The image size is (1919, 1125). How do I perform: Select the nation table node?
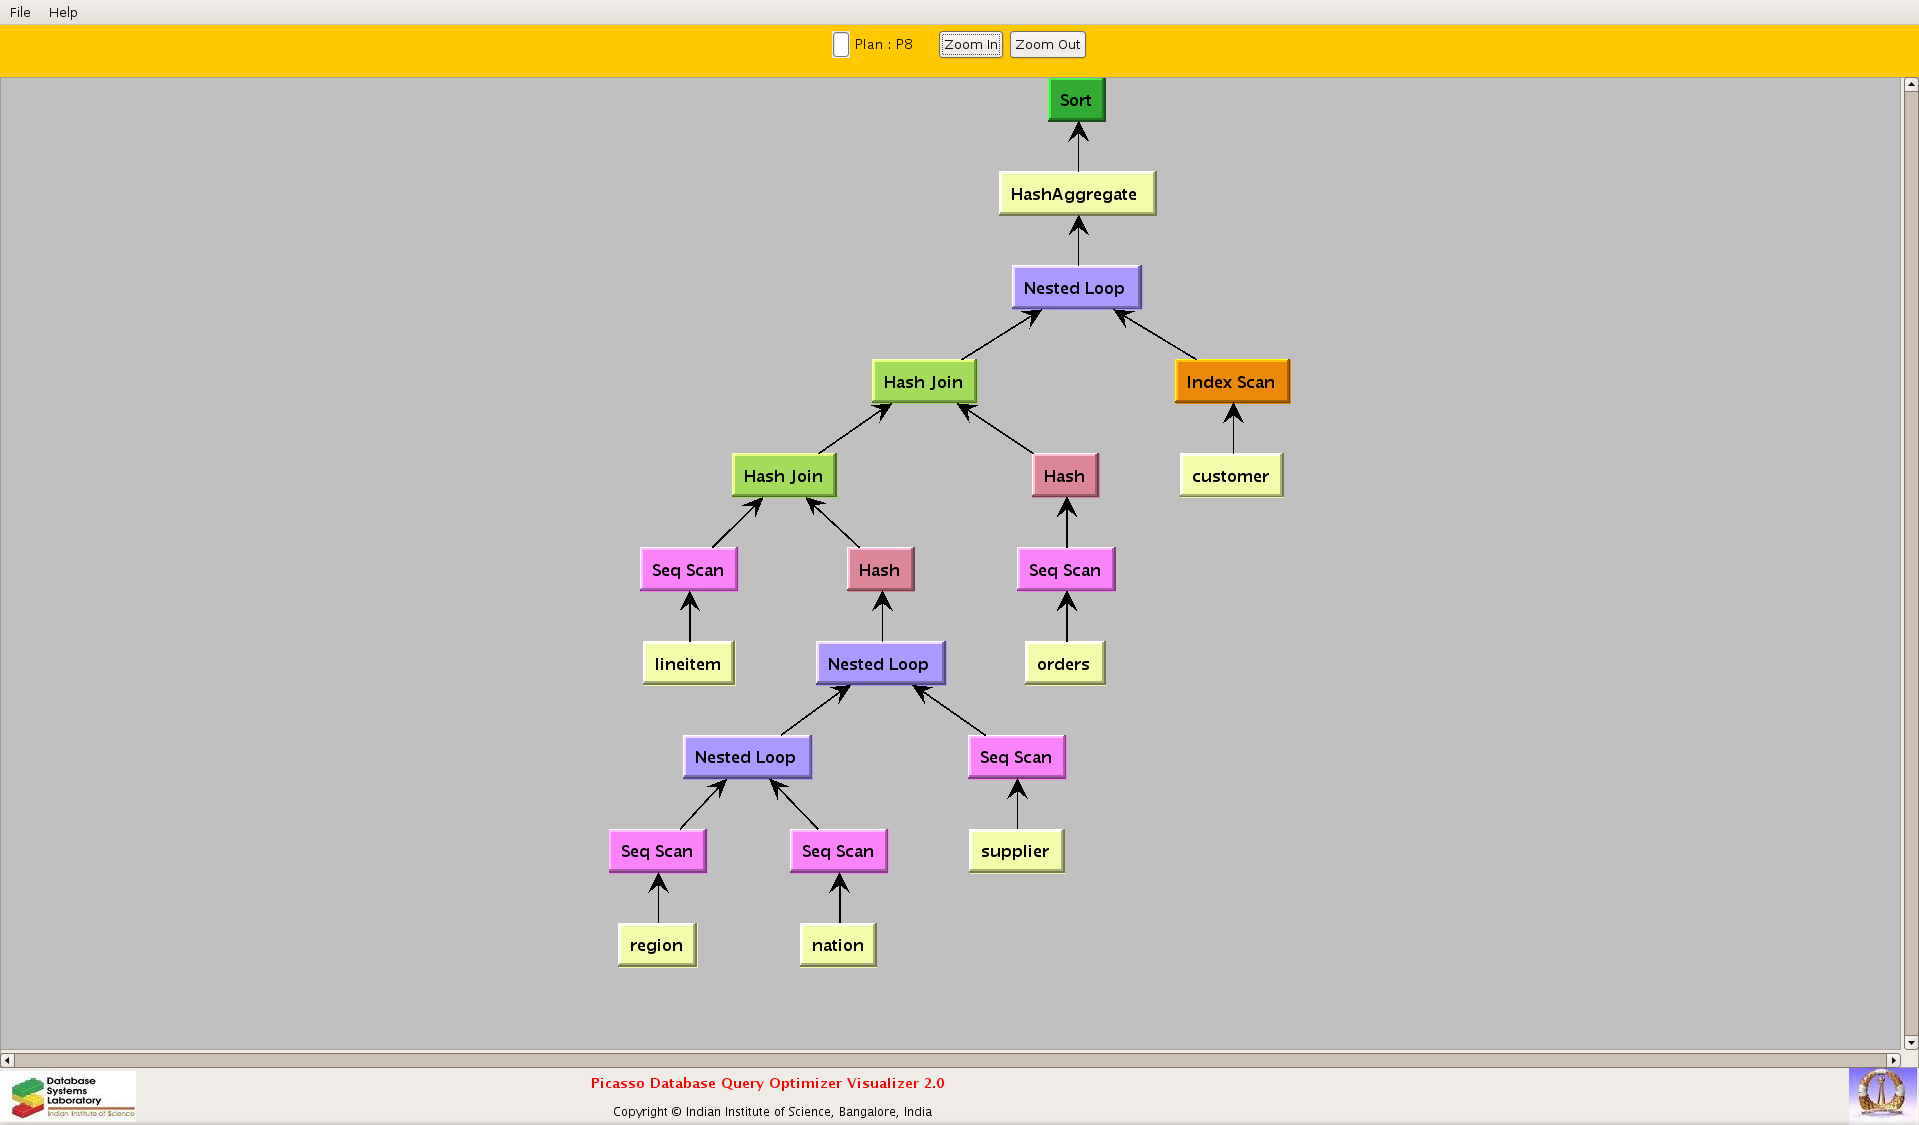tap(838, 945)
